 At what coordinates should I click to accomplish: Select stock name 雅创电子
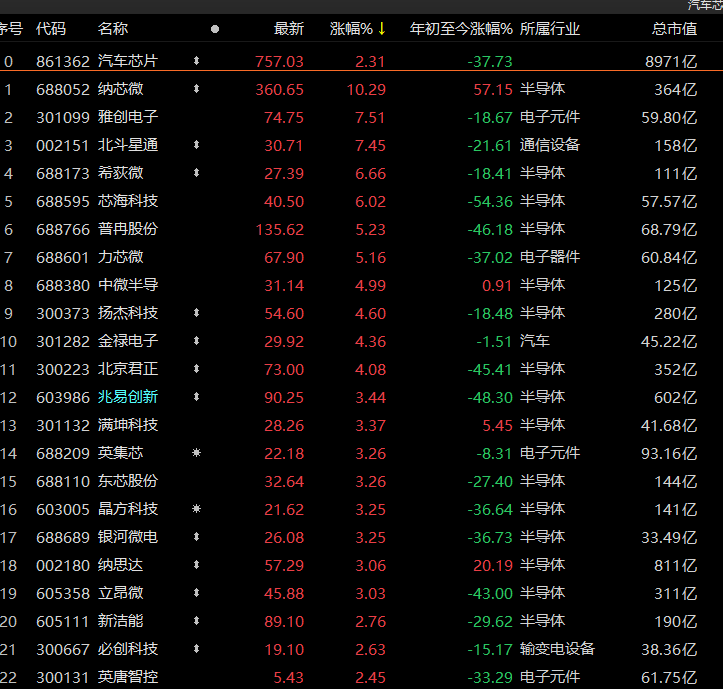pos(128,117)
